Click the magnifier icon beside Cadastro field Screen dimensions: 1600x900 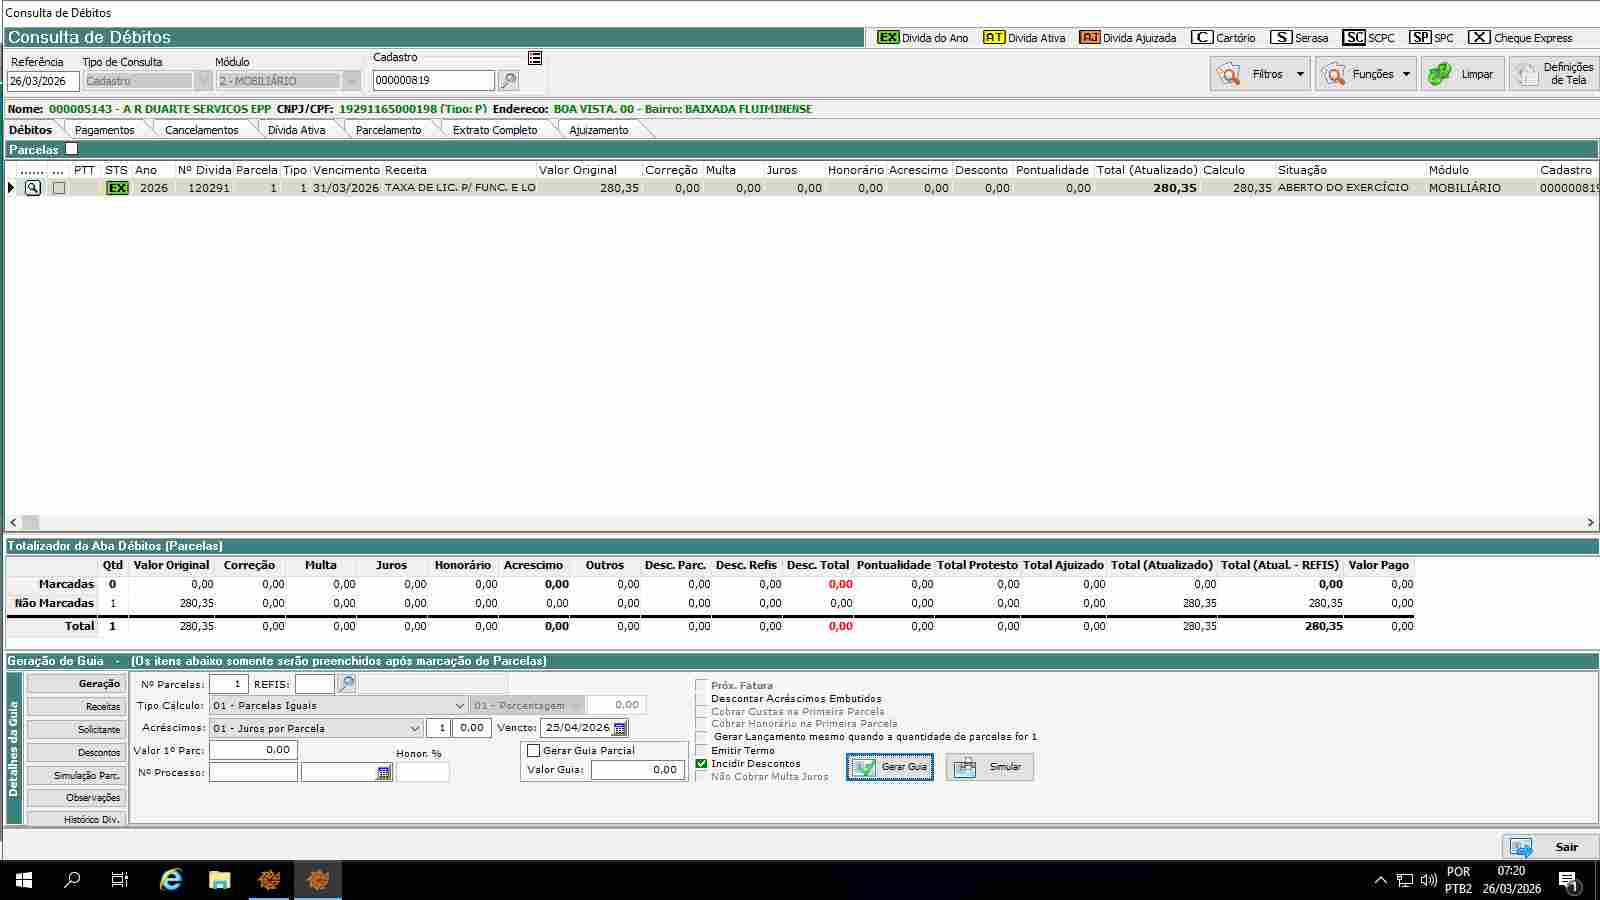point(508,81)
